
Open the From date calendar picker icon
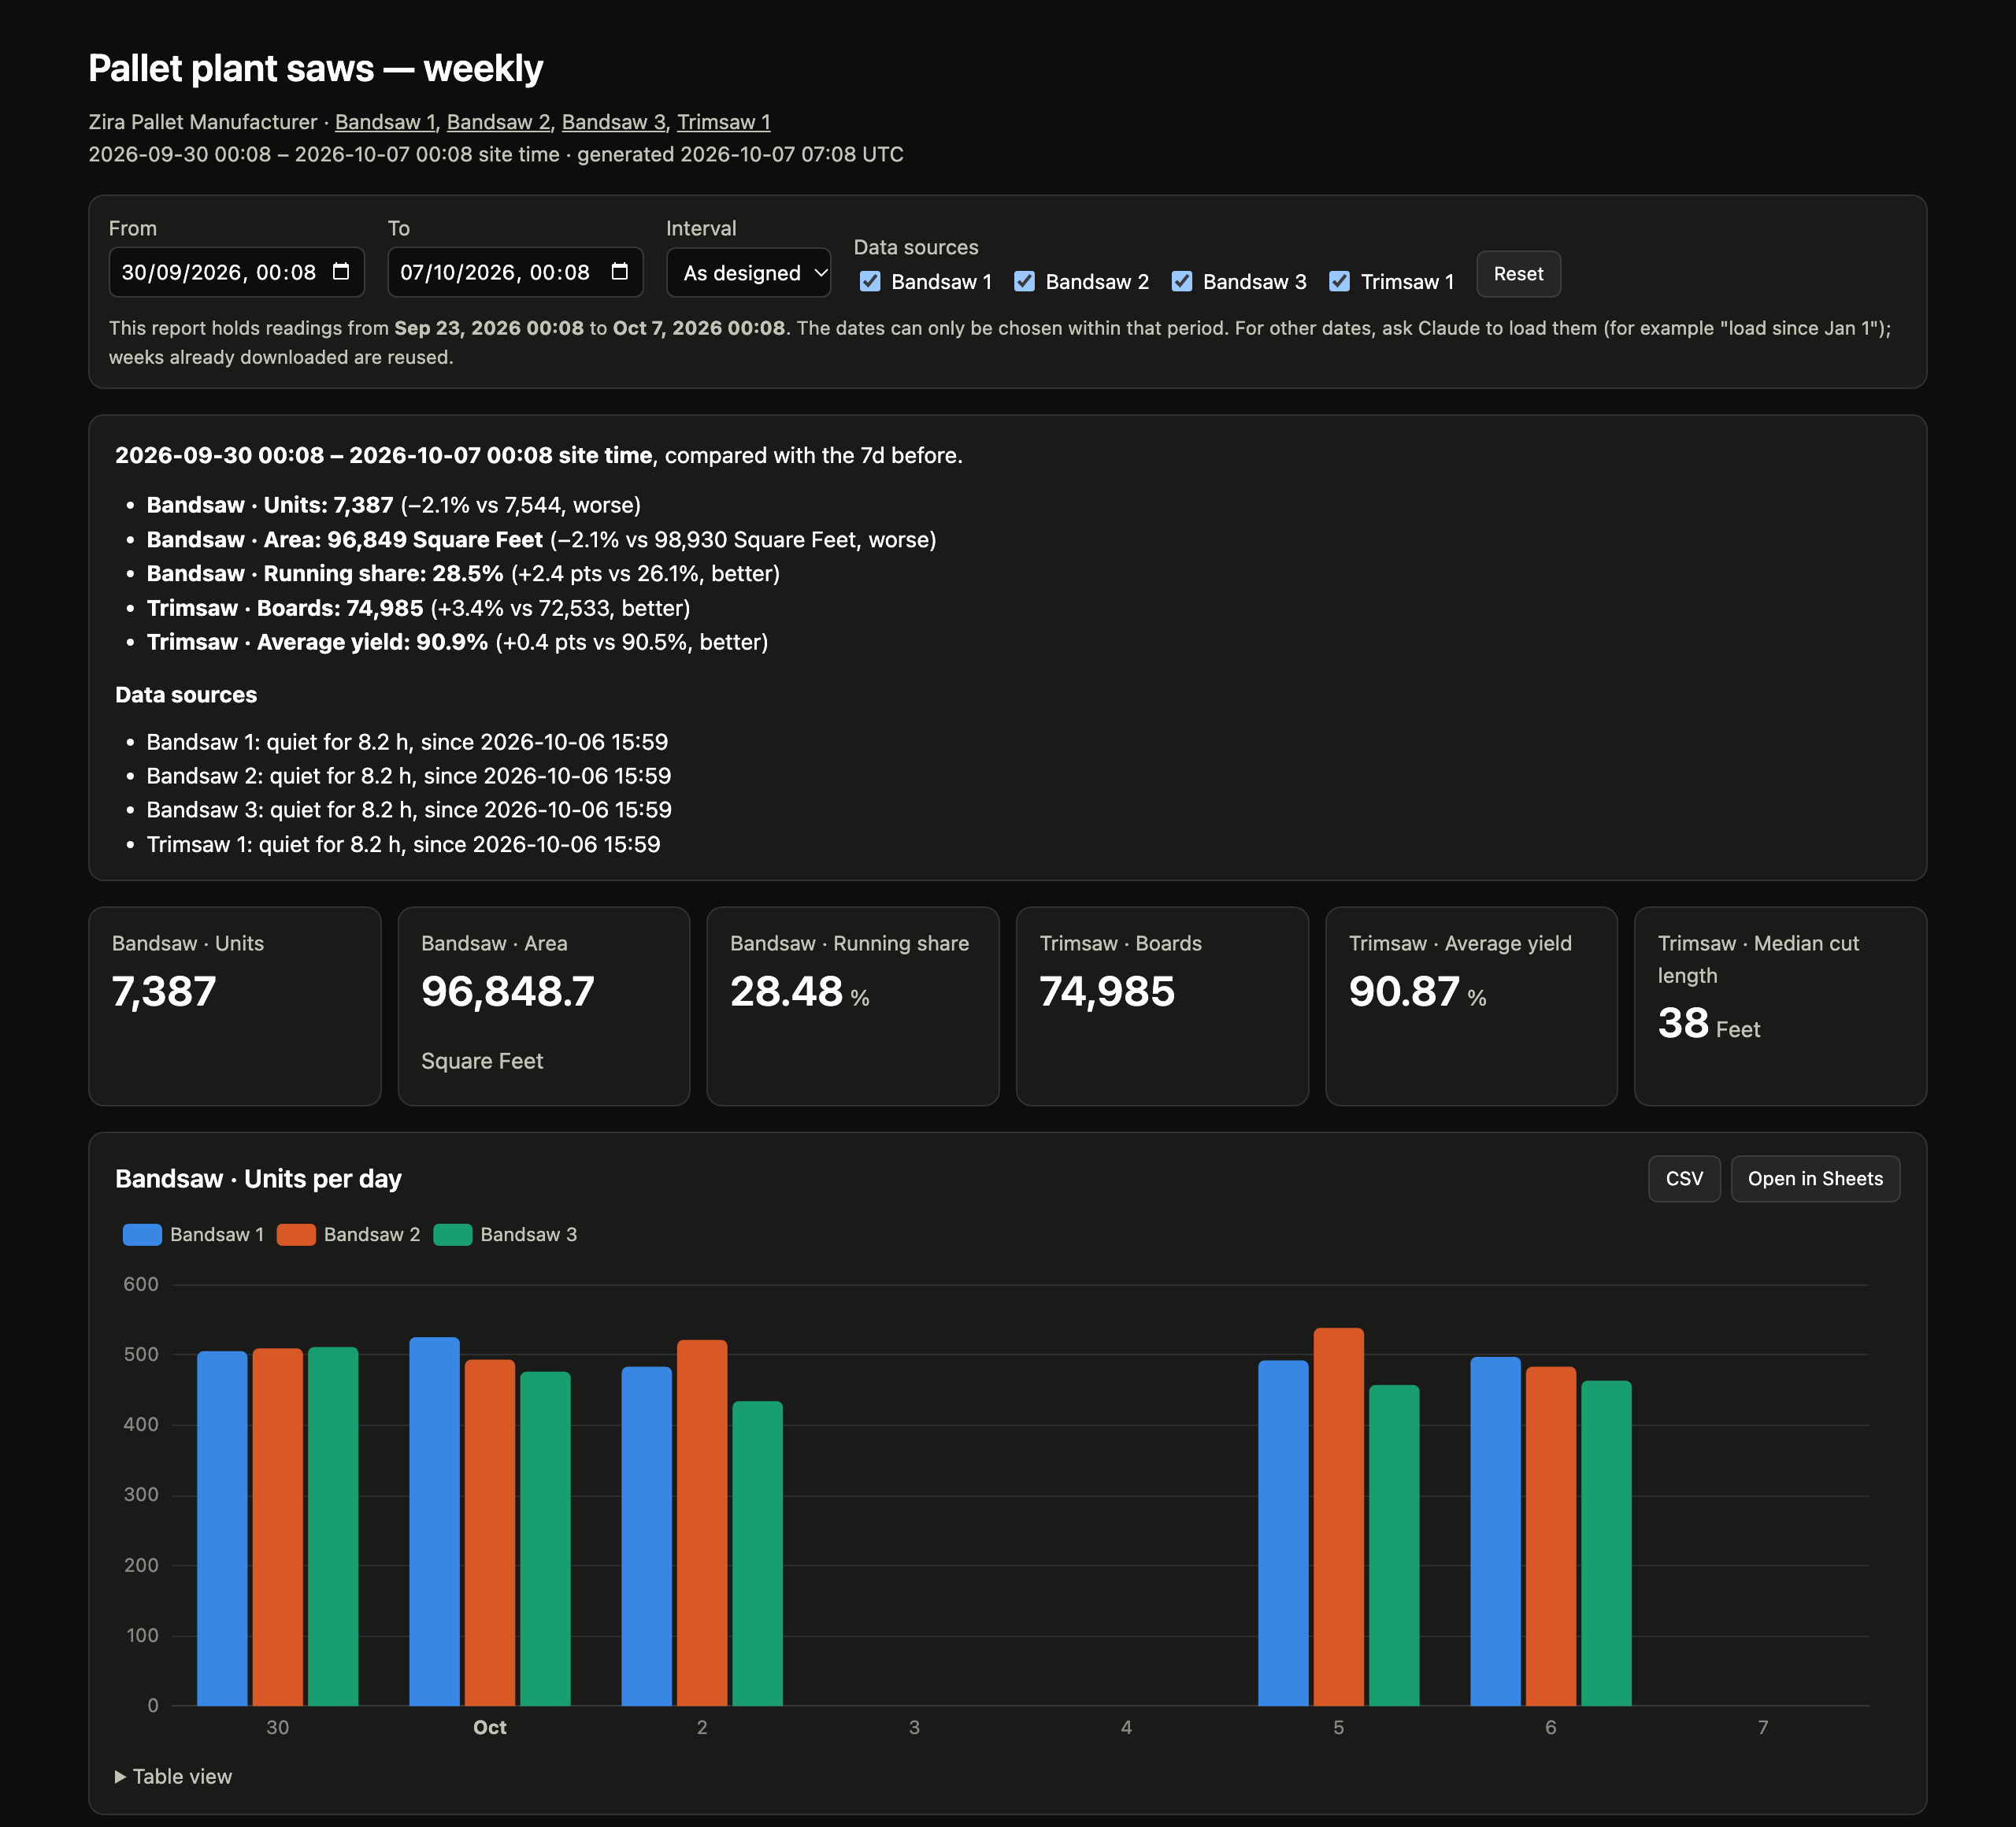click(341, 272)
